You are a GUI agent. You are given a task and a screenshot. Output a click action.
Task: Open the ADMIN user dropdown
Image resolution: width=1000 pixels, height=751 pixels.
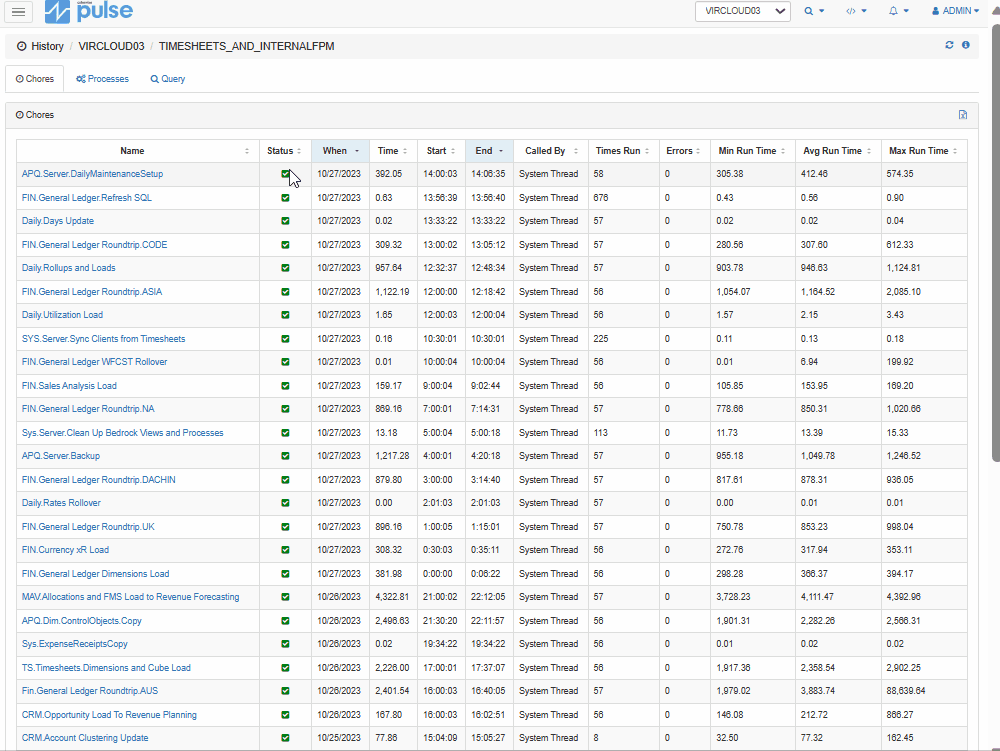point(955,11)
